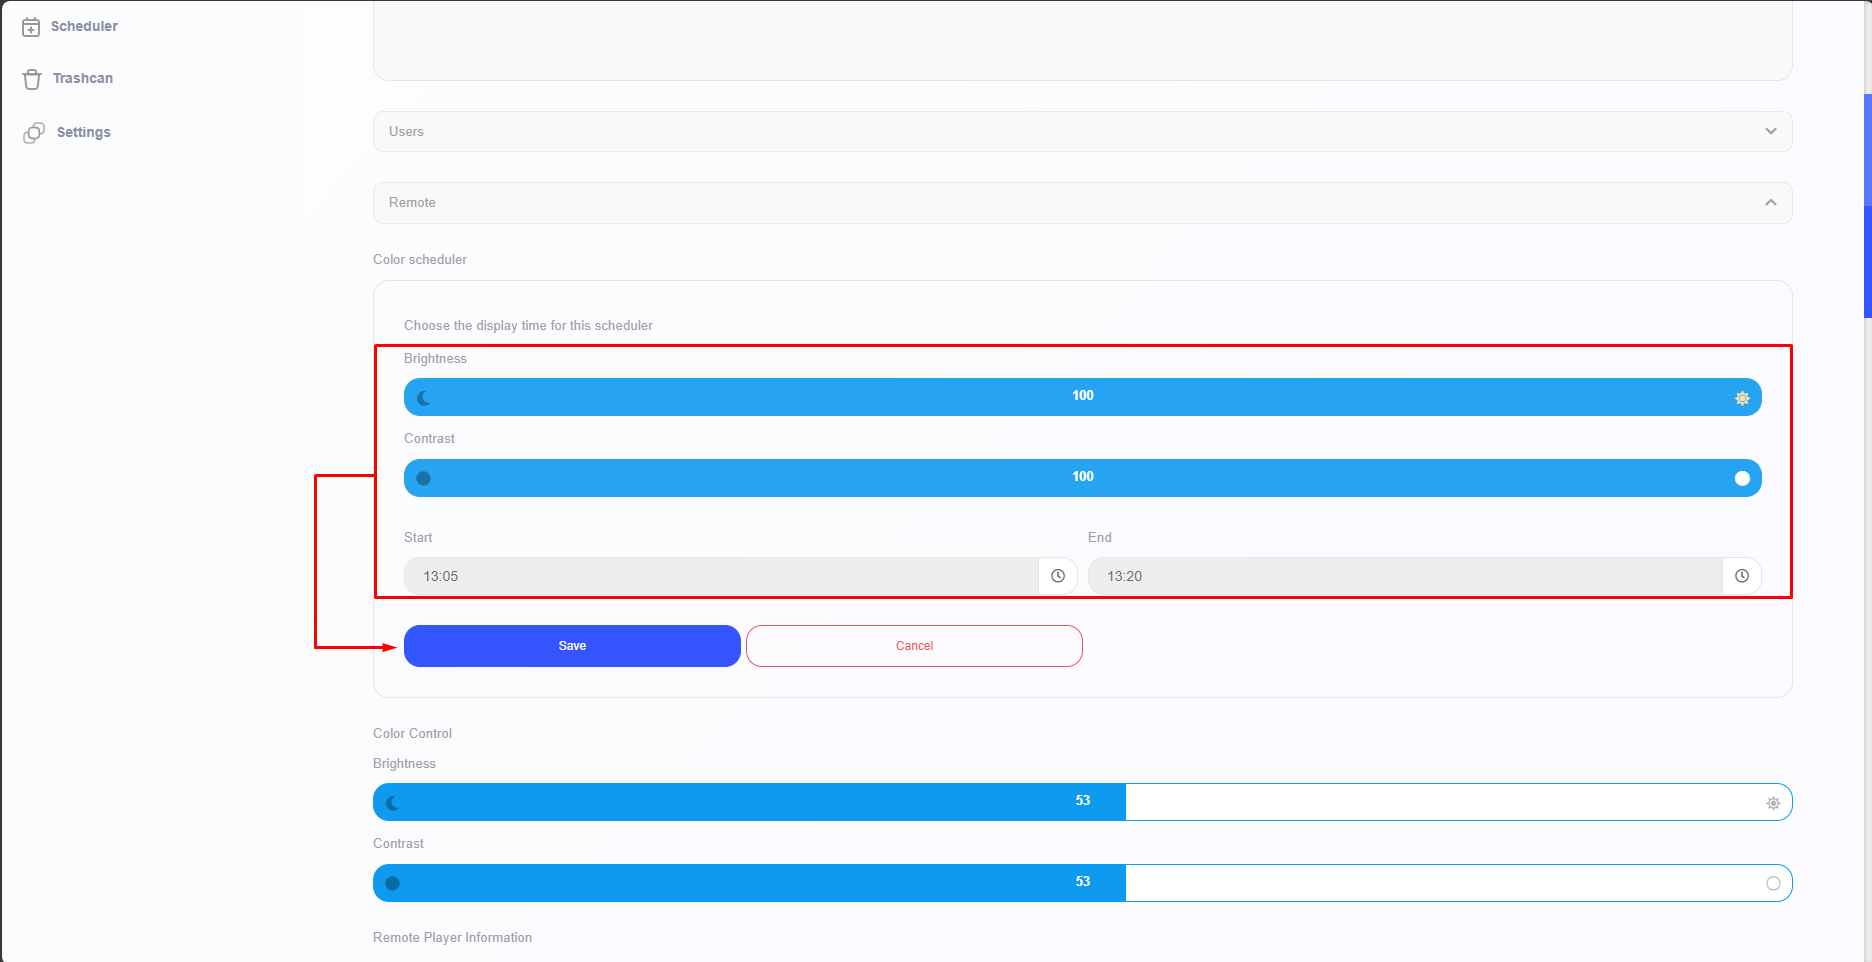Click the Trashcan bin icon in sidebar
Screen dimensions: 1872x962
click(32, 79)
